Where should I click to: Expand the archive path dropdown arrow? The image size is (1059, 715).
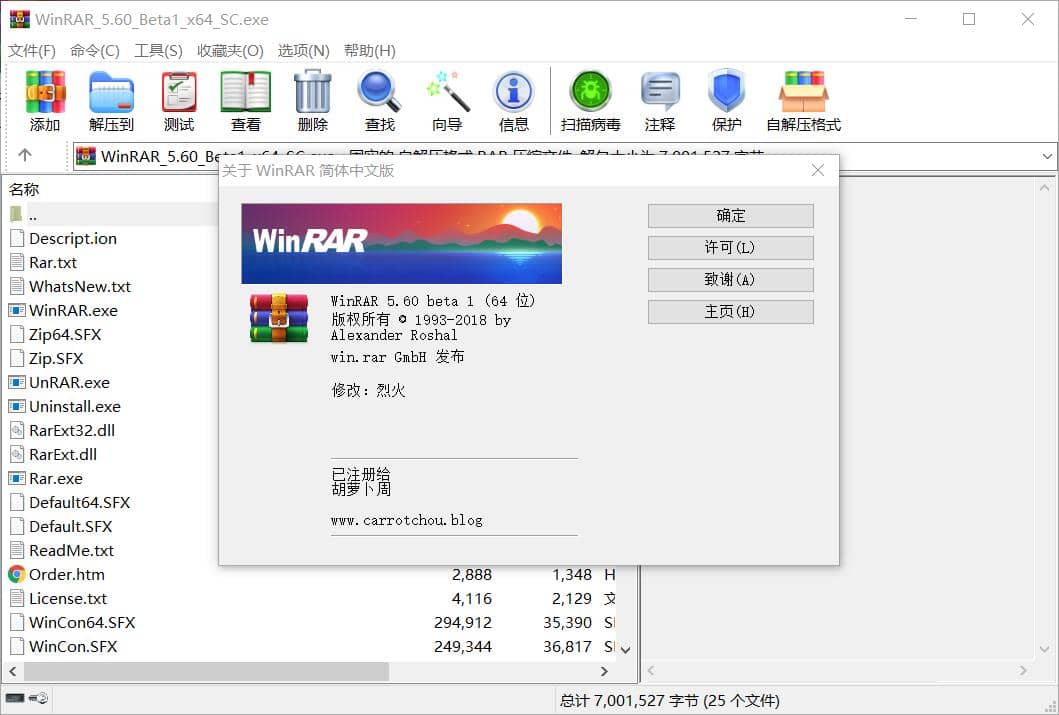click(1047, 156)
